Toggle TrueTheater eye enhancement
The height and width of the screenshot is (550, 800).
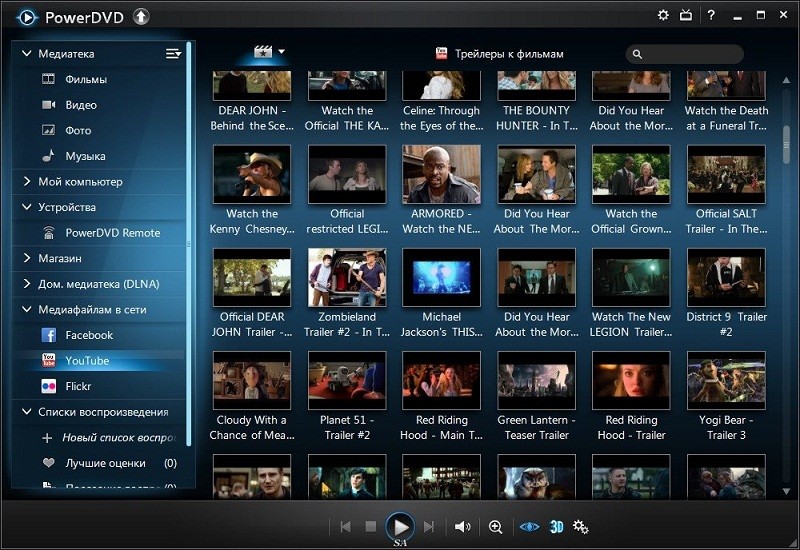(x=529, y=526)
